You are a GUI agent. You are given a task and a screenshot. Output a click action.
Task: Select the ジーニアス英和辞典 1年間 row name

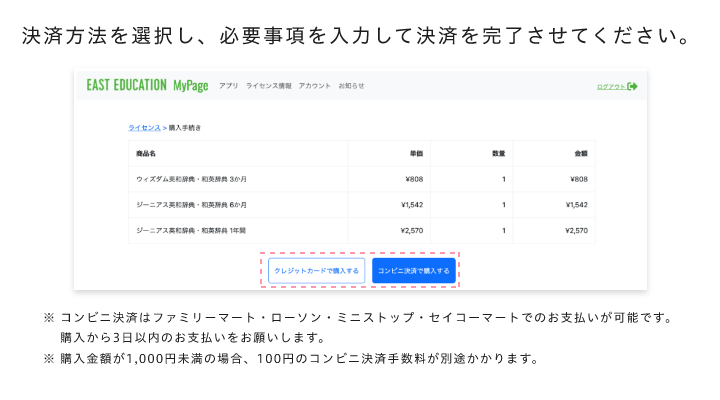click(x=191, y=231)
